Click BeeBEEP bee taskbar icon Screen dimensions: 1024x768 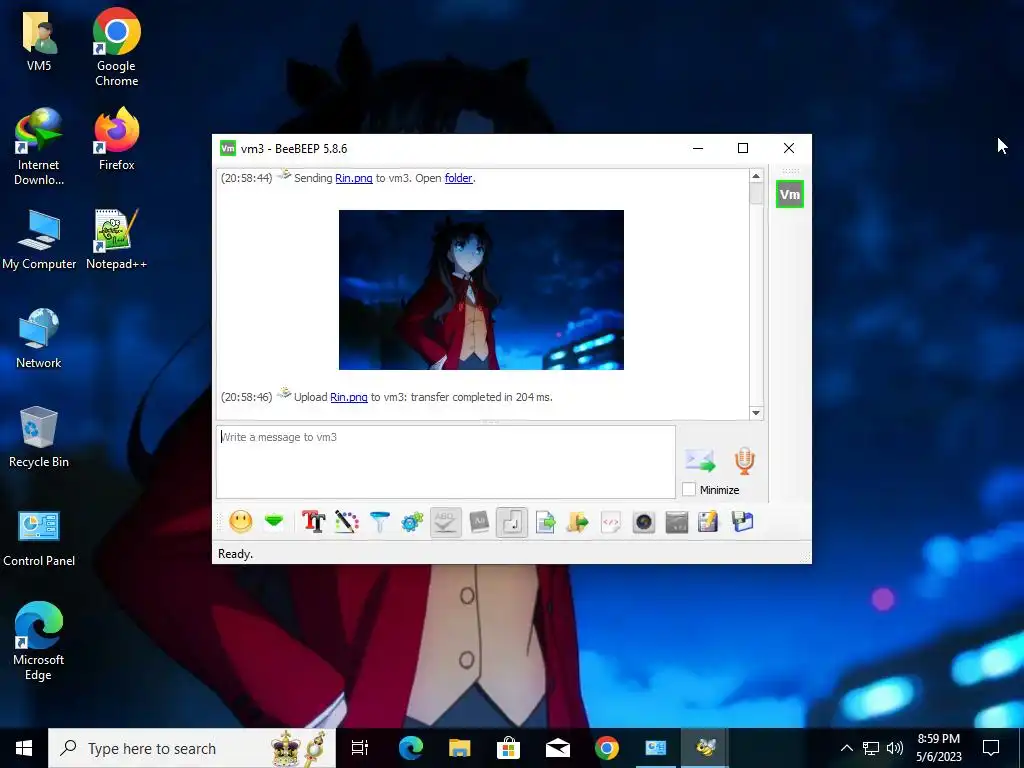[x=705, y=748]
